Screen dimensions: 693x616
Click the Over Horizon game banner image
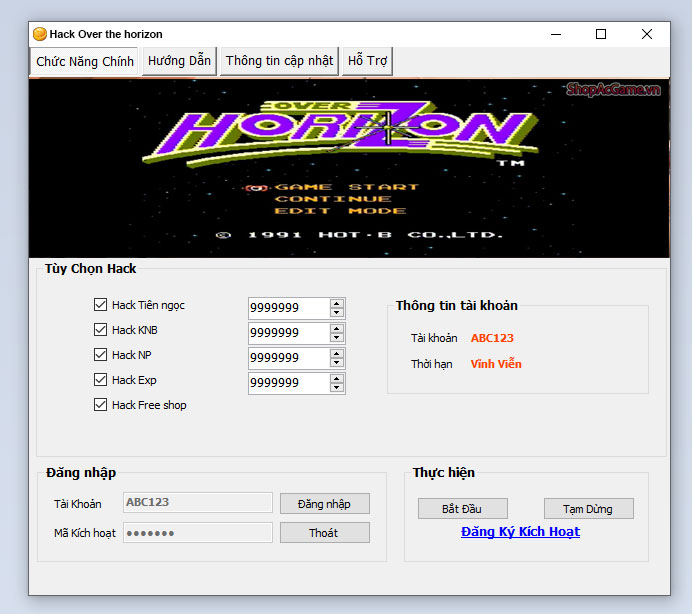(349, 168)
